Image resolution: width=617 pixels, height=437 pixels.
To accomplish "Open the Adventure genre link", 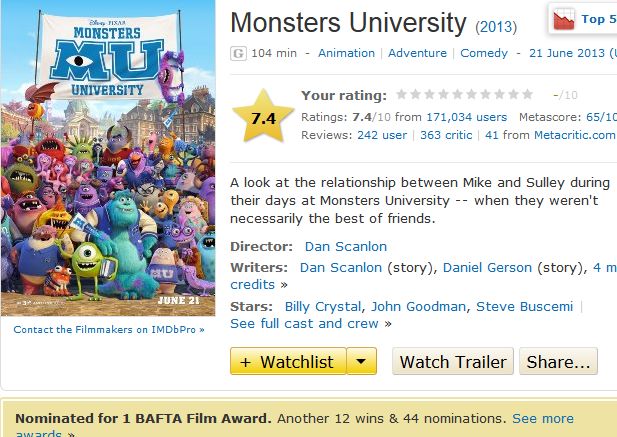I will click(418, 53).
